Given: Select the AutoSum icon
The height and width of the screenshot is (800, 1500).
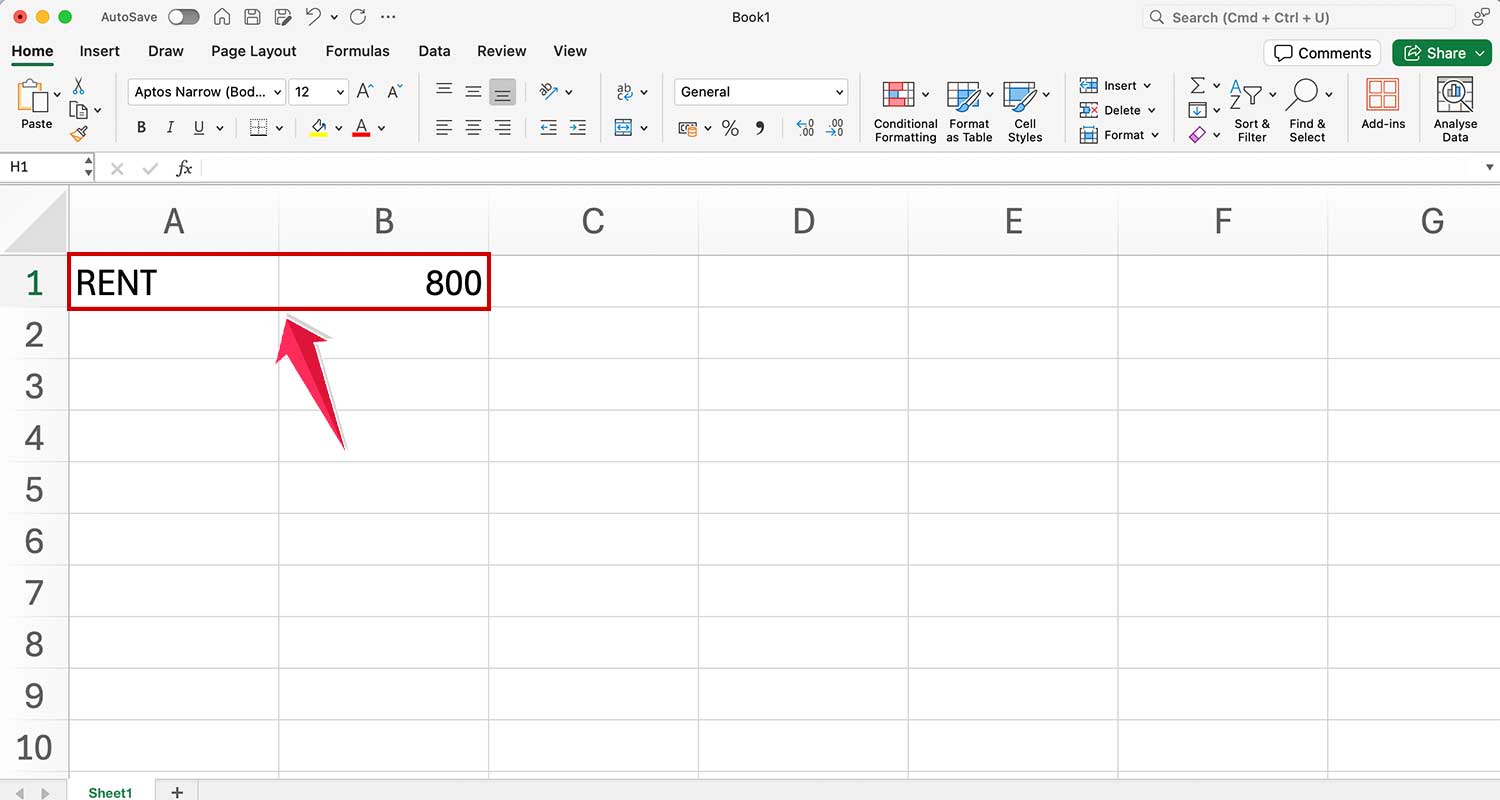Looking at the screenshot, I should tap(1197, 86).
